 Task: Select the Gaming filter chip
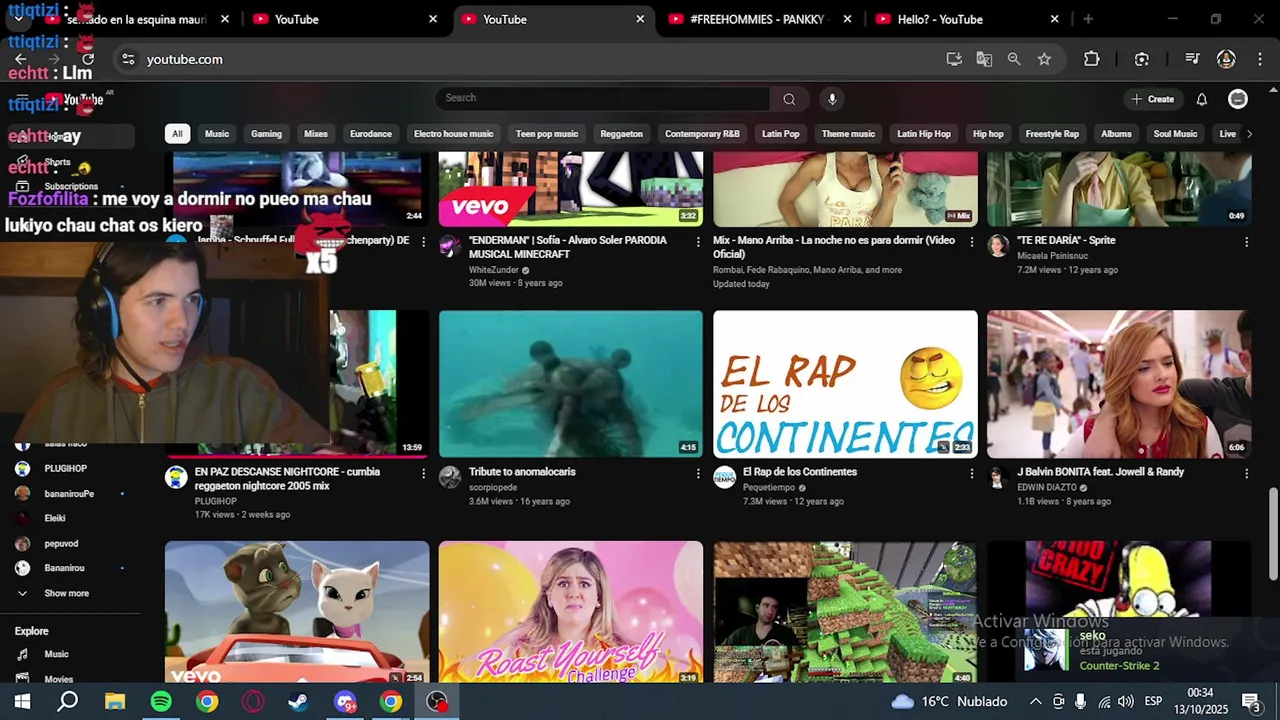coord(266,134)
